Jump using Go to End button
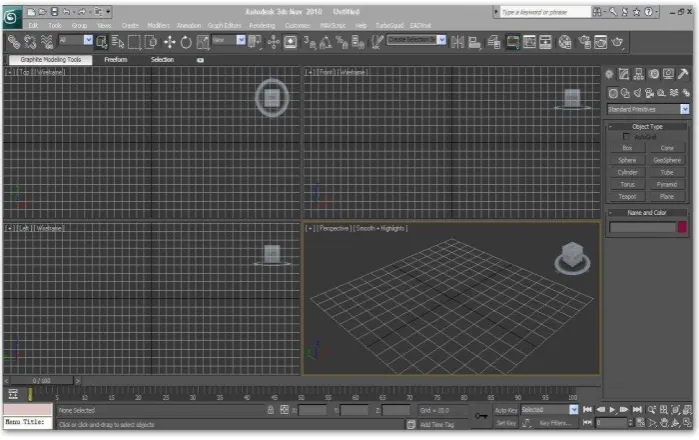The width and height of the screenshot is (699, 440). (637, 409)
